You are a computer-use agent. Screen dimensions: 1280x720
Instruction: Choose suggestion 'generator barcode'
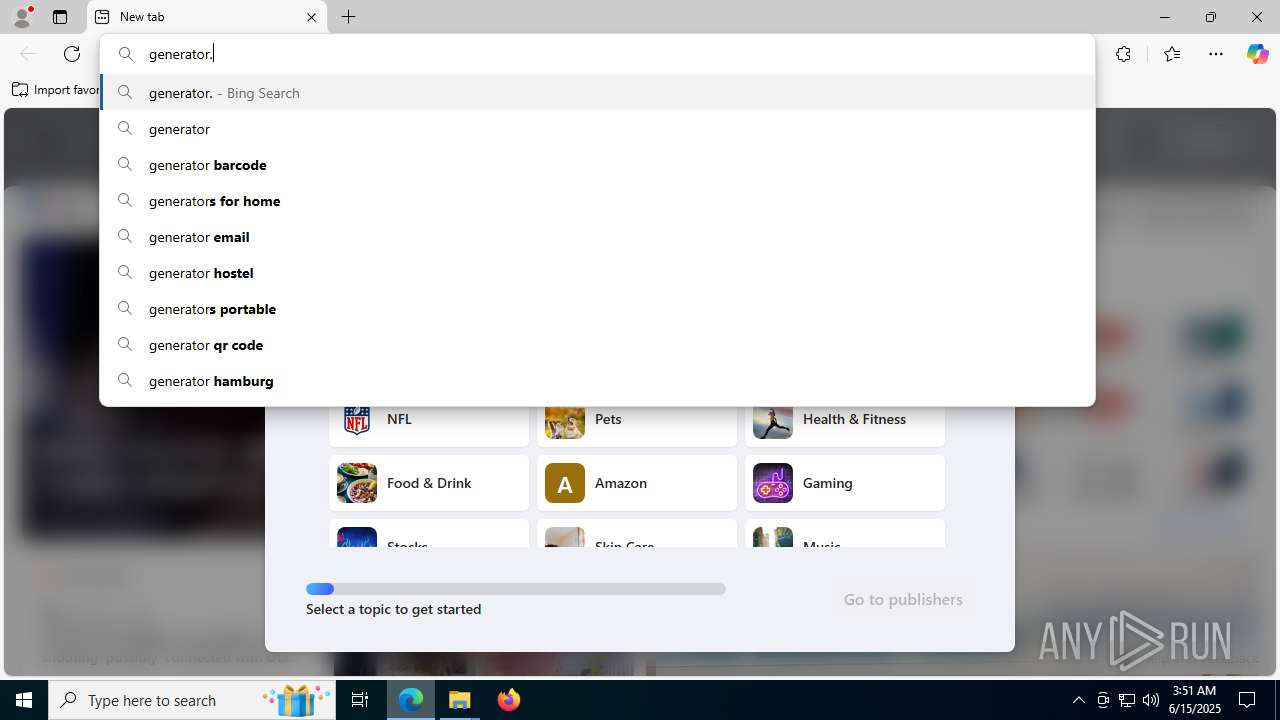pos(597,165)
